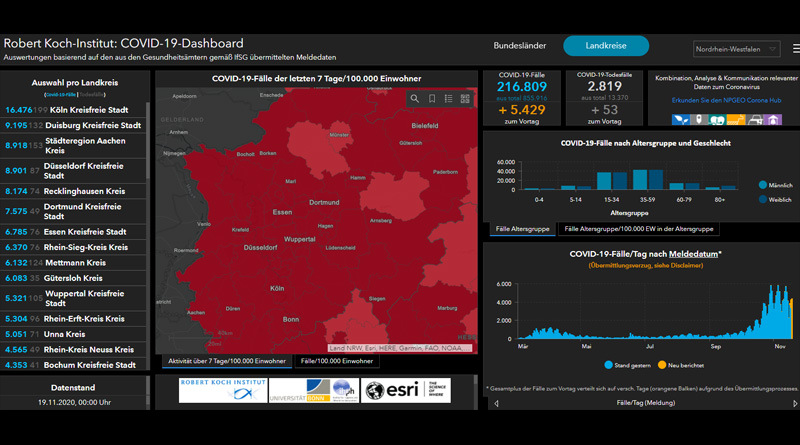Image resolution: width=800 pixels, height=445 pixels.
Task: Select Düsseldorf Kreisfreie Stadt row
Action: 73,171
